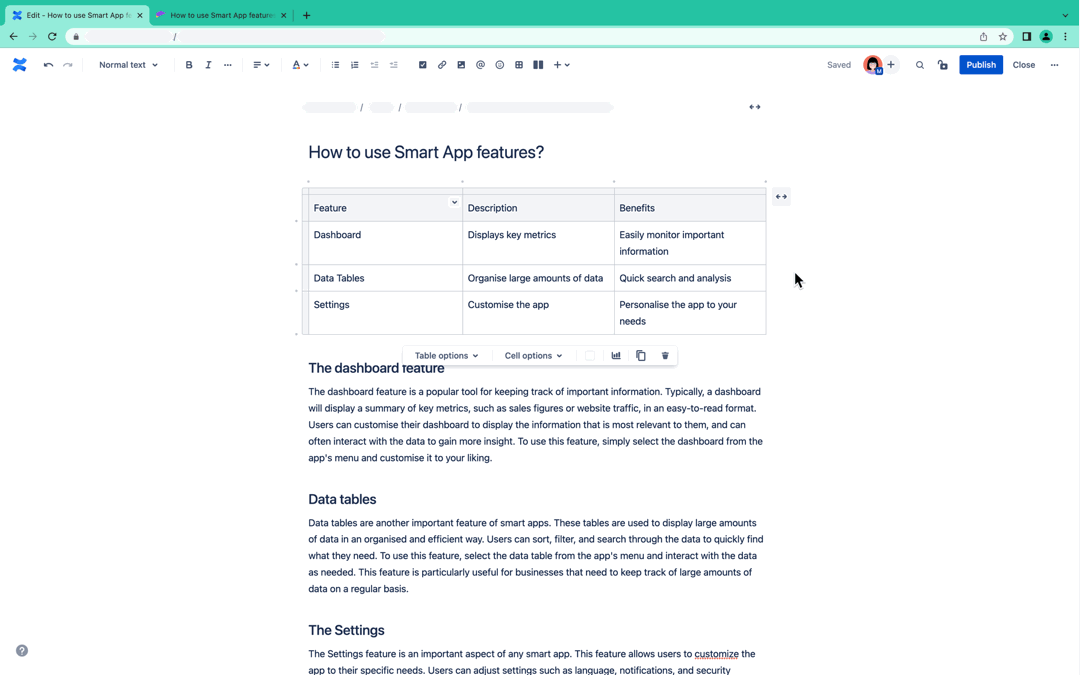Insert an image or file
Screen dimensions: 1080x675
pos(461,65)
